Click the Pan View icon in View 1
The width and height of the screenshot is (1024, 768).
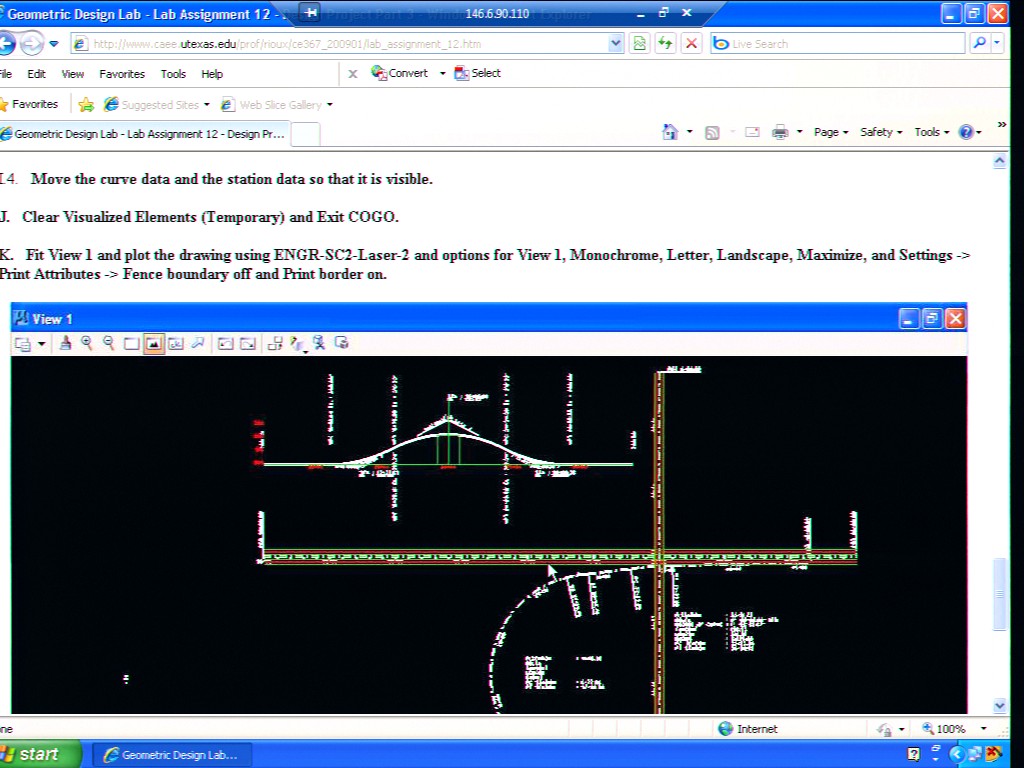[198, 343]
